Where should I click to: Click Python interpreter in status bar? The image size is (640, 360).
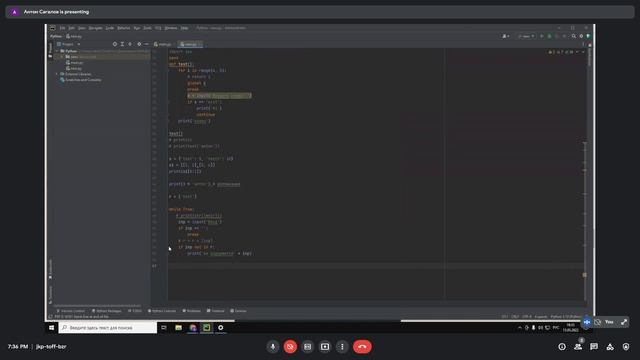(x=566, y=317)
